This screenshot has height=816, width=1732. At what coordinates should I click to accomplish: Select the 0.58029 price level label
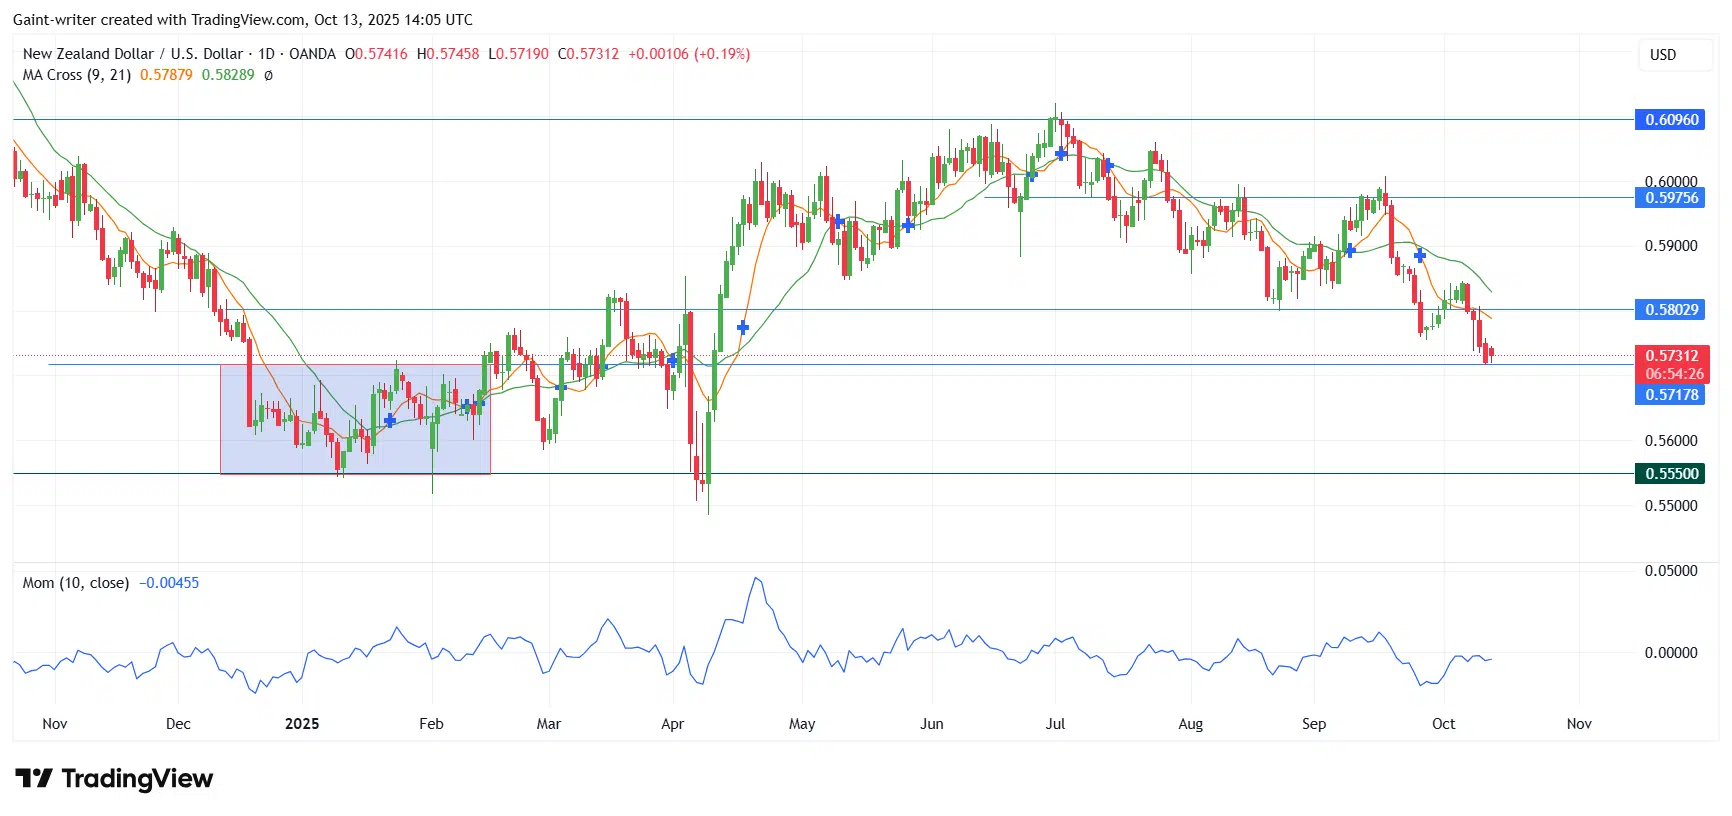tap(1671, 310)
